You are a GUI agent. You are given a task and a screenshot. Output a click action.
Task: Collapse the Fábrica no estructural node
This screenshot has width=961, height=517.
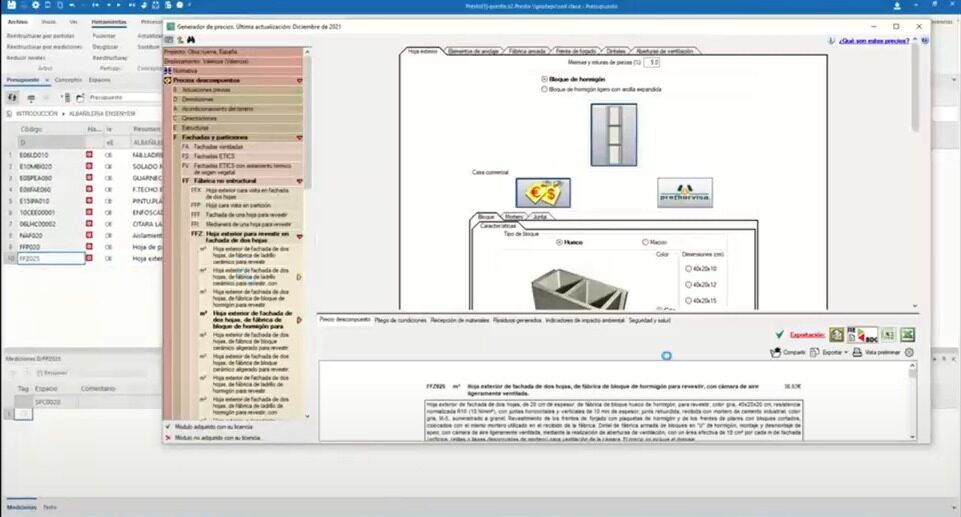tap(299, 182)
